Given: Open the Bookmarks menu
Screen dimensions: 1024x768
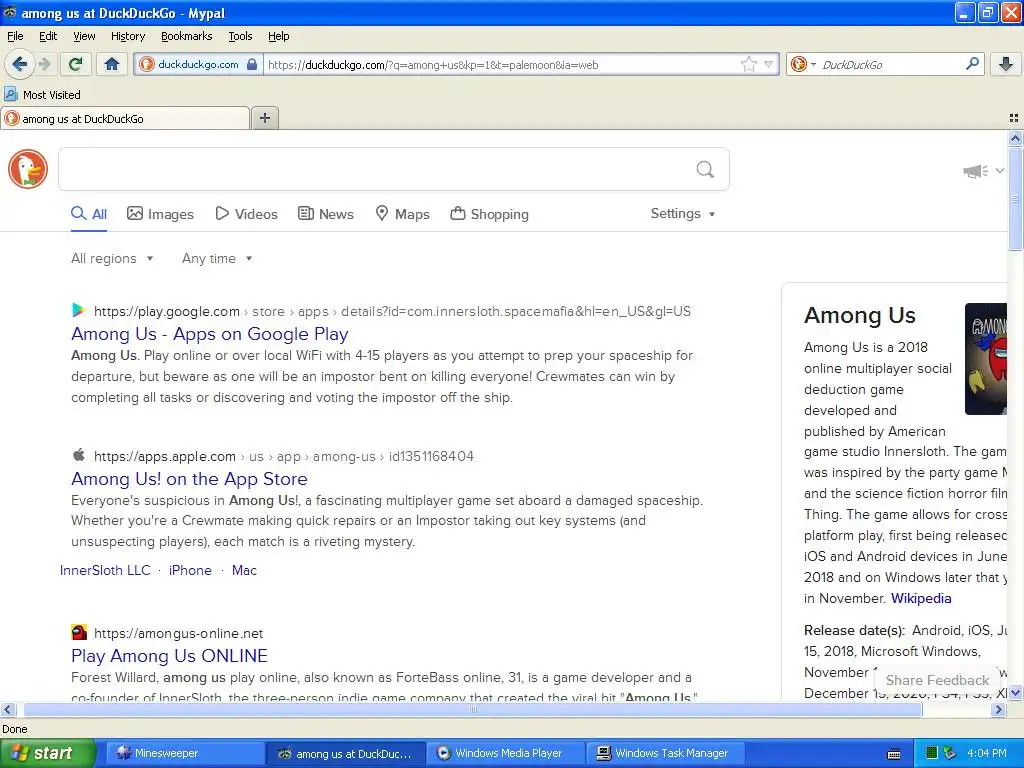Looking at the screenshot, I should click(x=186, y=36).
